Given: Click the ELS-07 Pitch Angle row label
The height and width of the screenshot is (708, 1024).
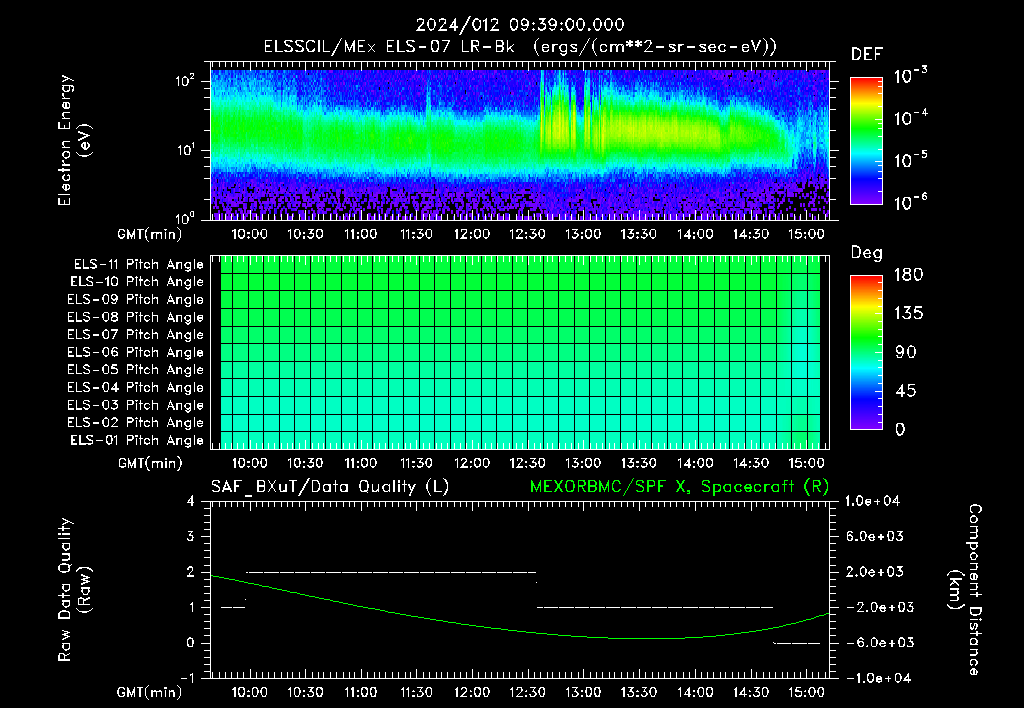Looking at the screenshot, I should pos(135,334).
